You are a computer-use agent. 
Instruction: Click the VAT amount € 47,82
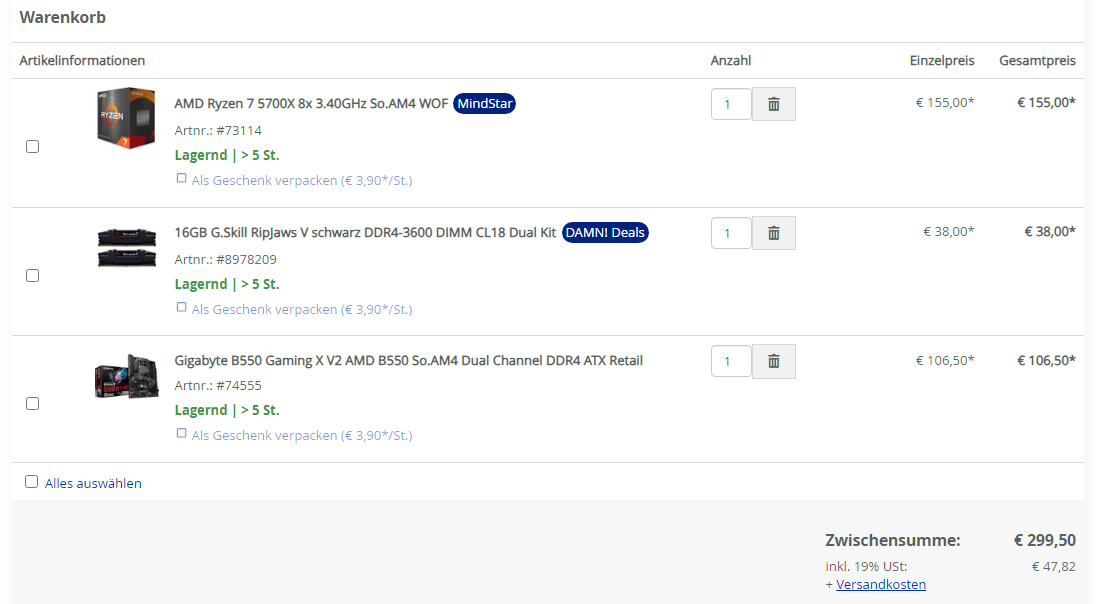tap(1054, 566)
